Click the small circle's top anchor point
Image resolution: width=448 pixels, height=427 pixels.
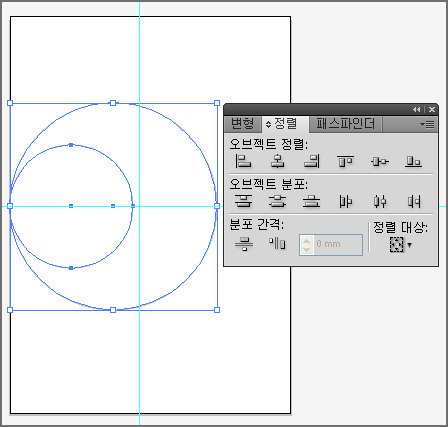coord(71,145)
